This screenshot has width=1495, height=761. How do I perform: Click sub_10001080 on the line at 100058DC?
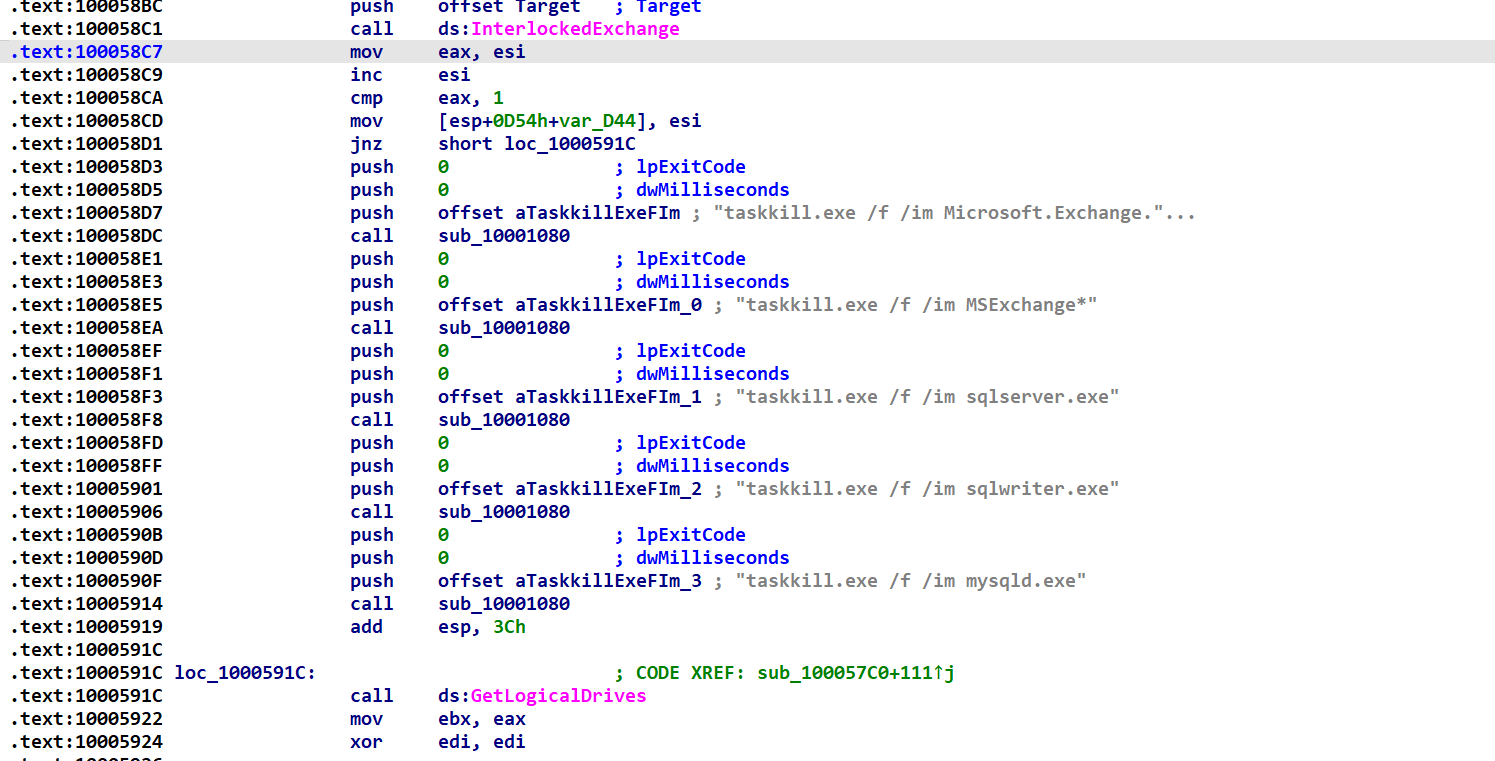[x=504, y=236]
